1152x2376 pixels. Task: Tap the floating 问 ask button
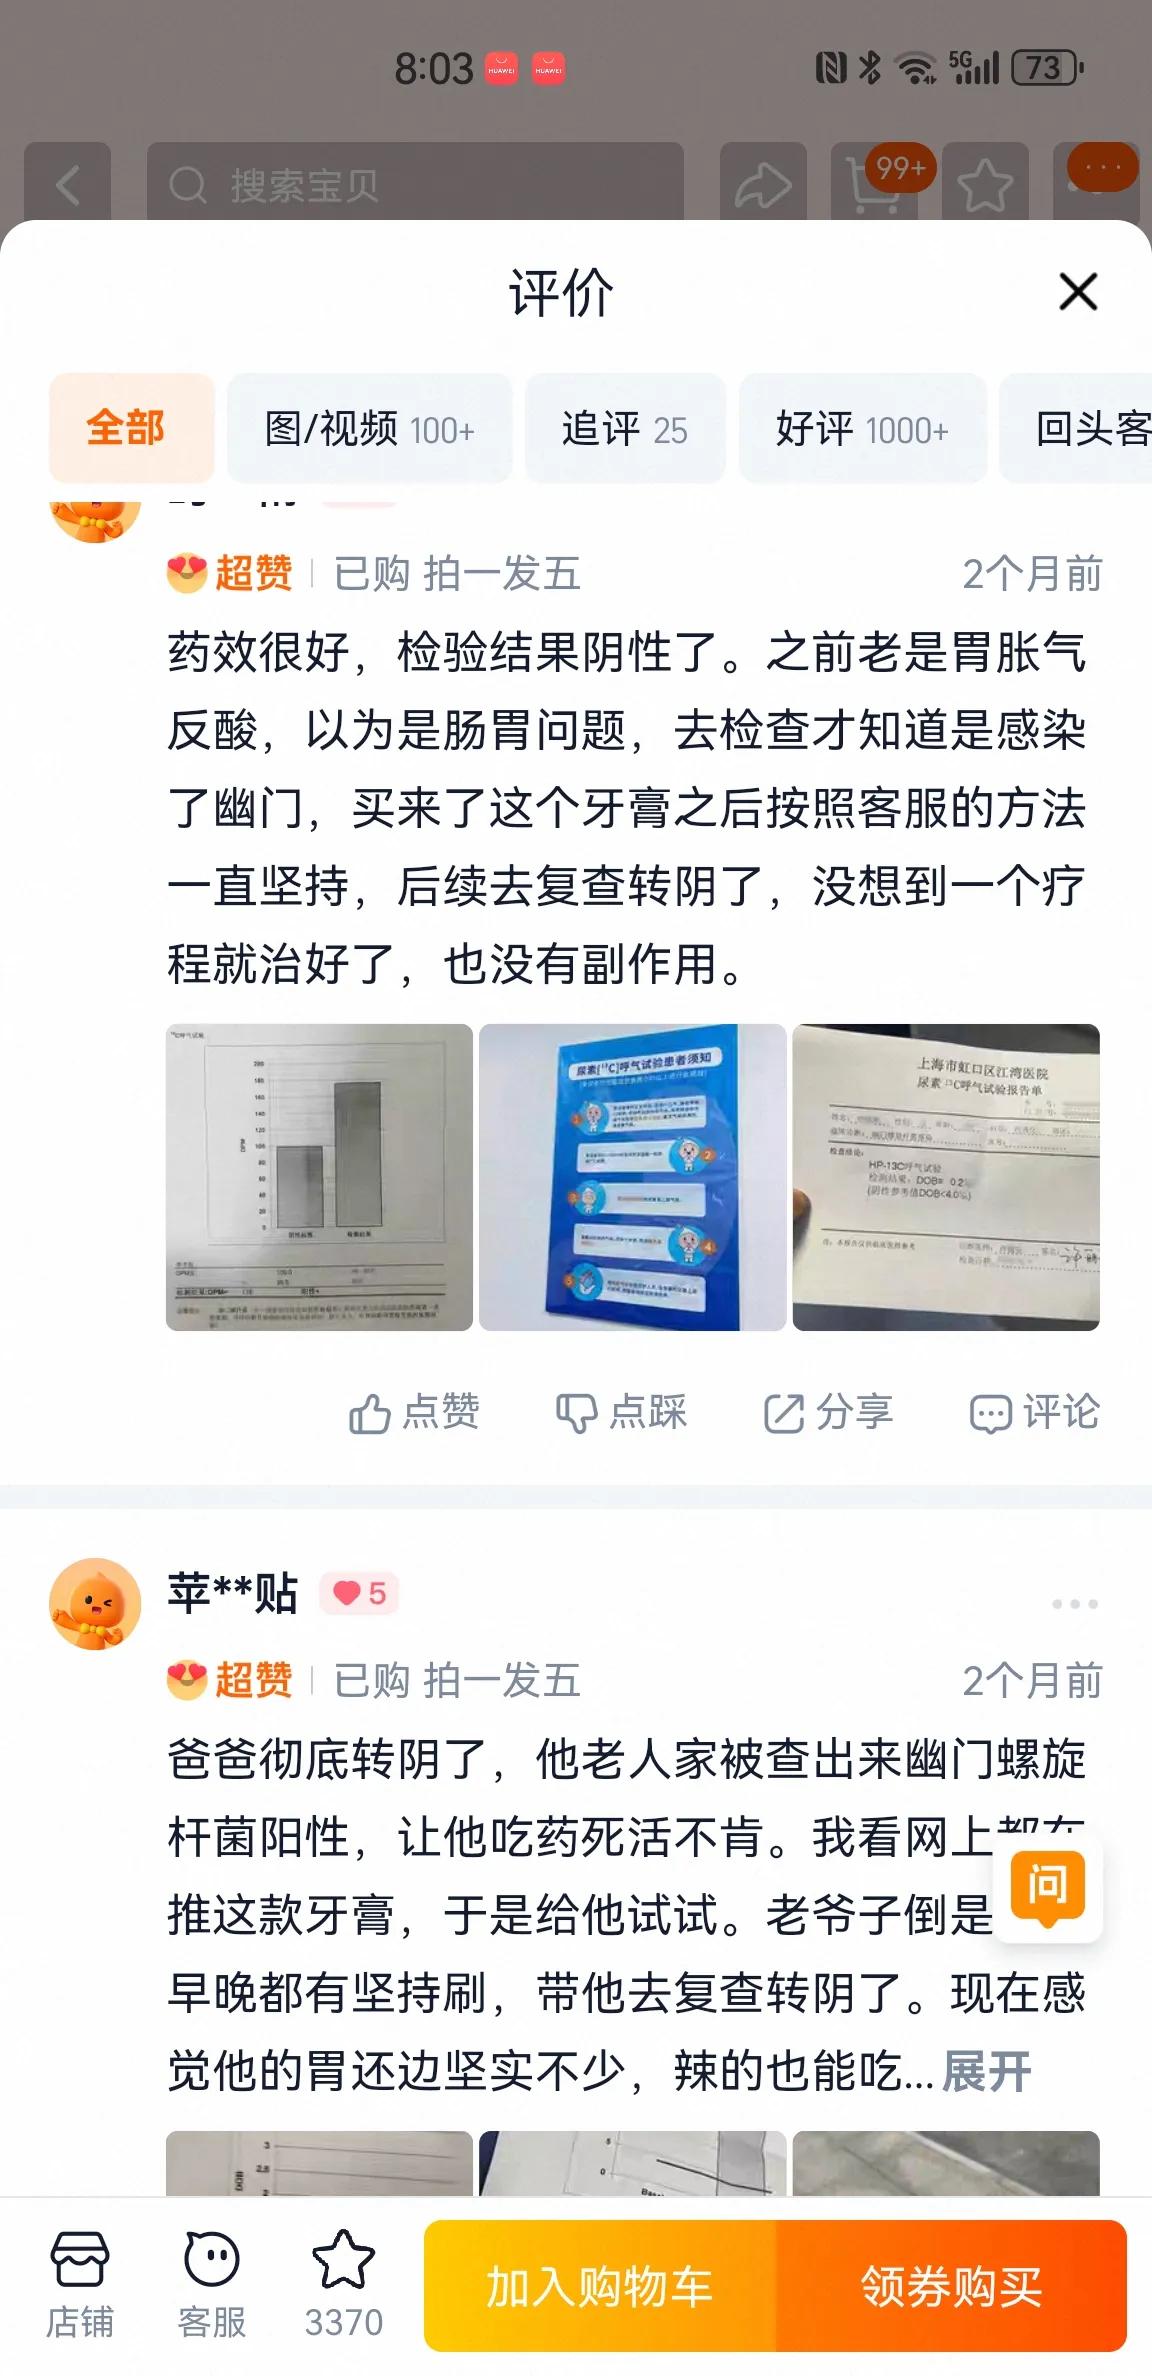[1047, 1887]
